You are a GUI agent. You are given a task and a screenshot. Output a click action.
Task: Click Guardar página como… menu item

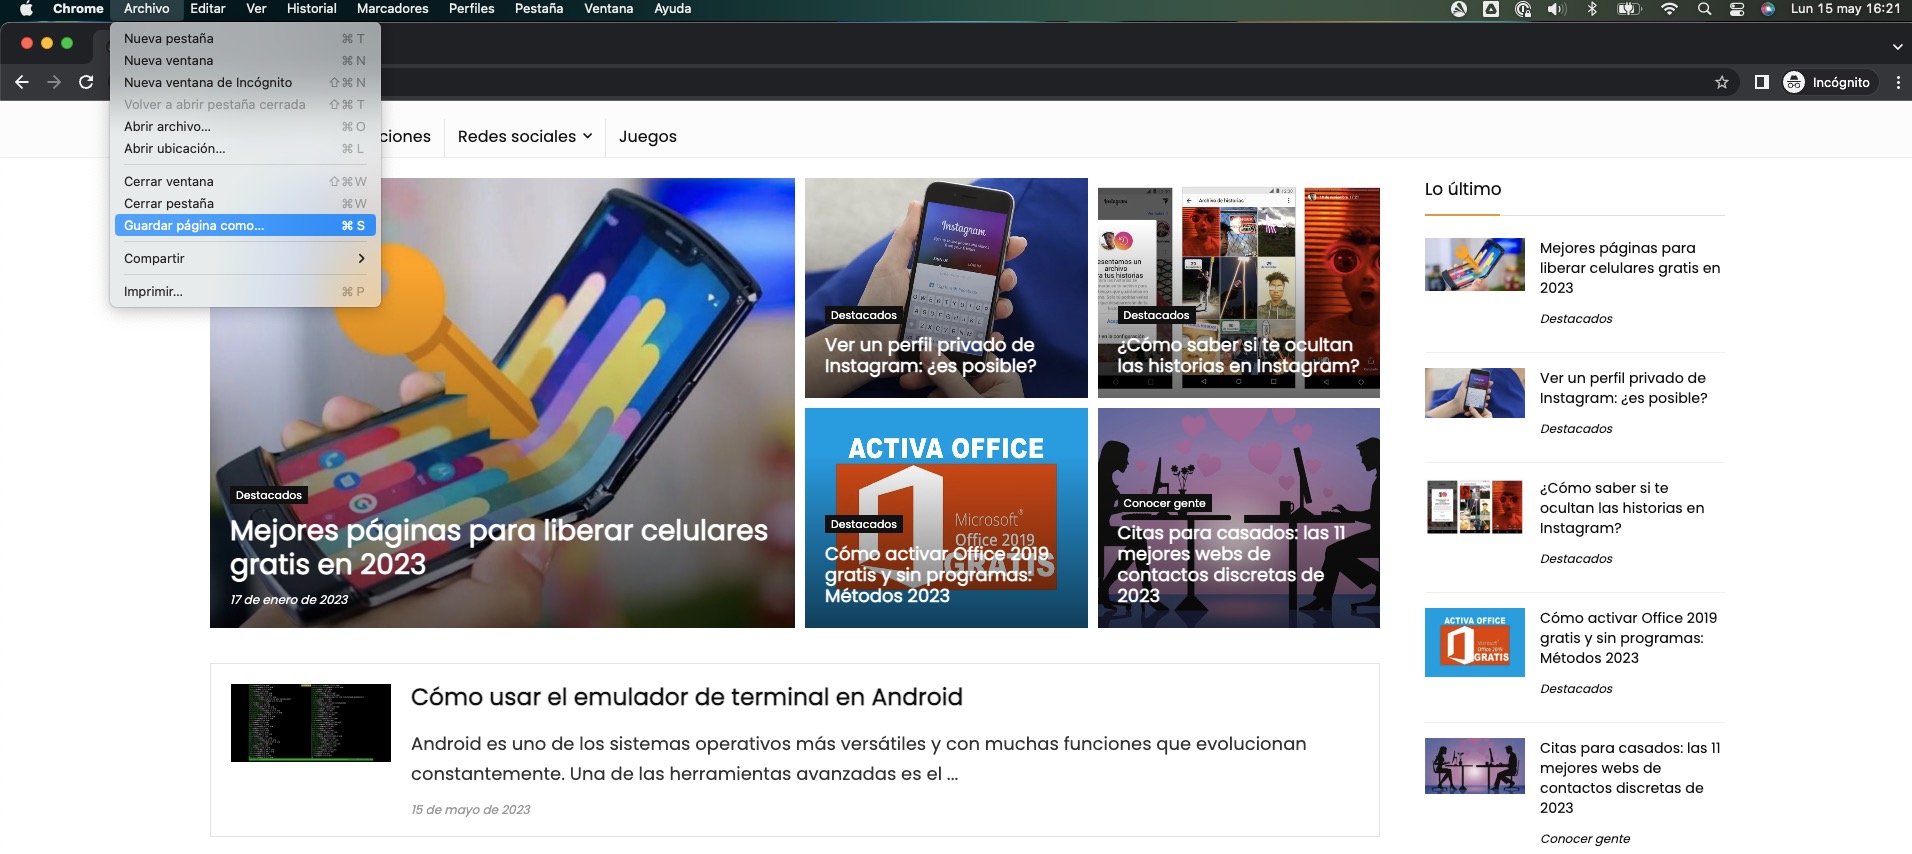pos(245,225)
